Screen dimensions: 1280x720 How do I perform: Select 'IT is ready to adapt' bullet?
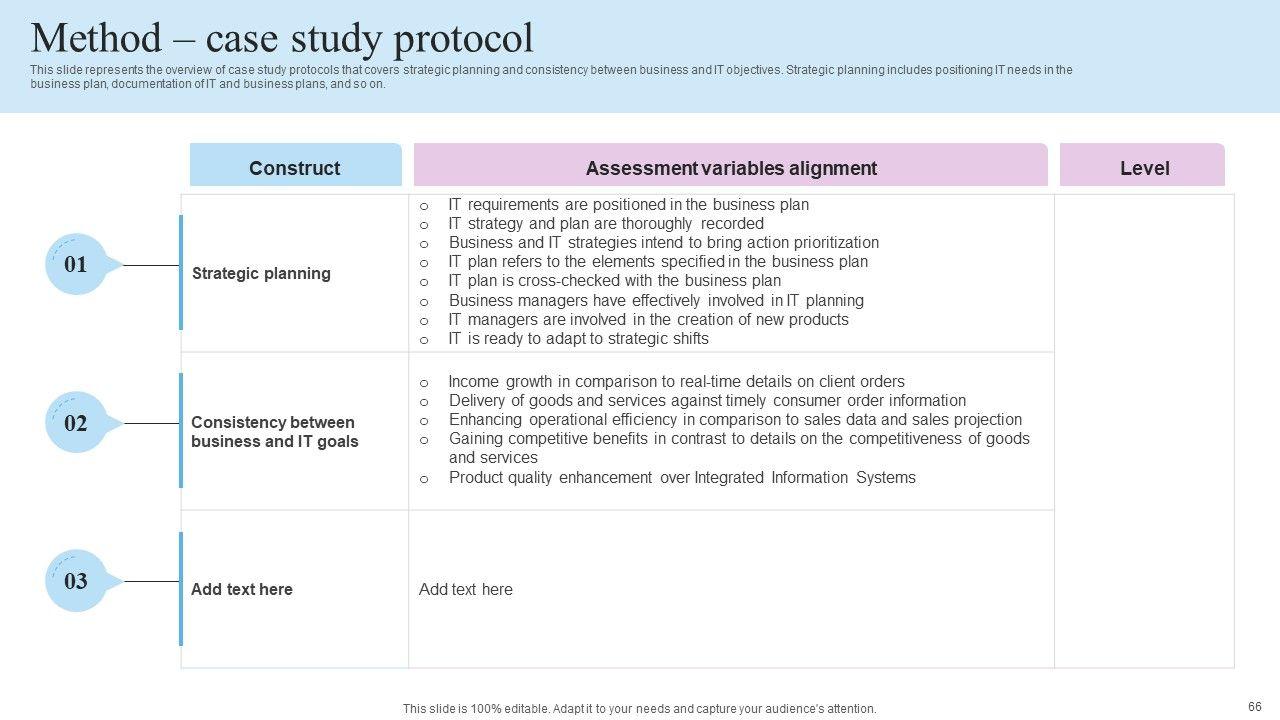[x=578, y=339]
